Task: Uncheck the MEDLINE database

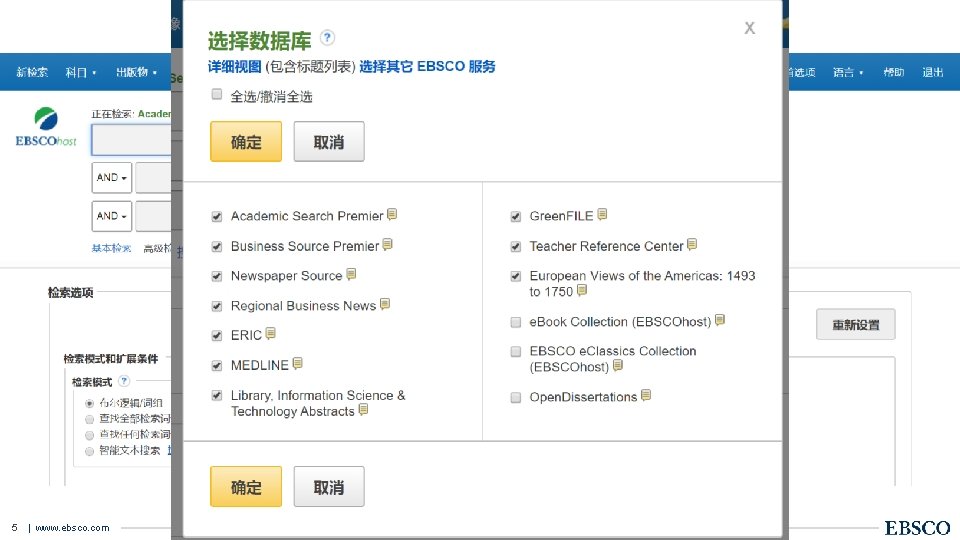Action: coord(217,366)
